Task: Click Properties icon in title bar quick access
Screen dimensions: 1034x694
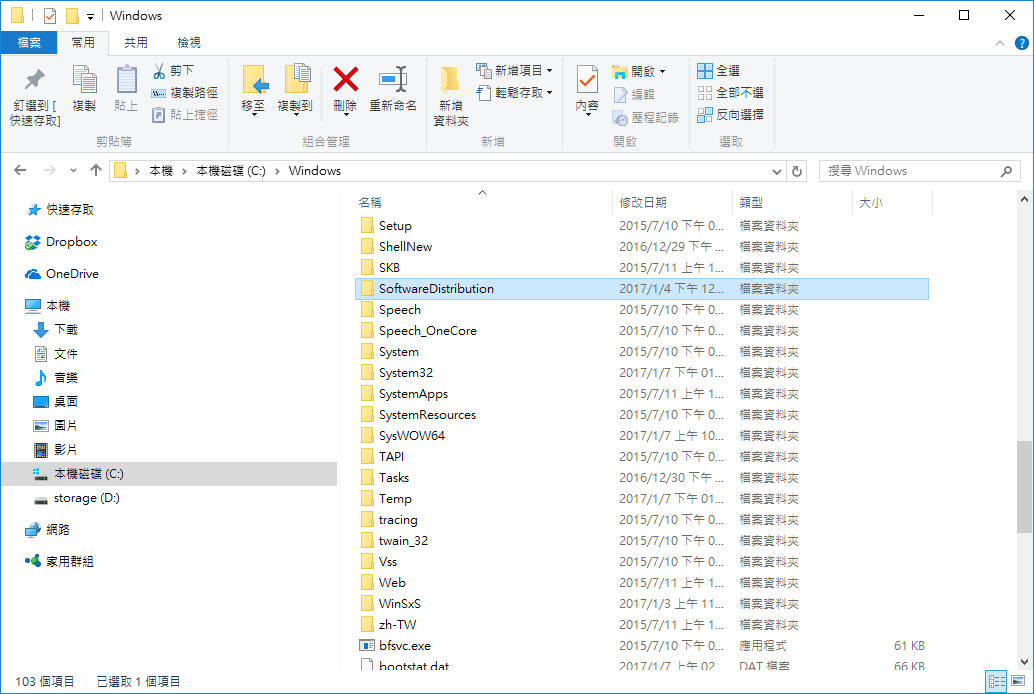Action: pyautogui.click(x=50, y=16)
